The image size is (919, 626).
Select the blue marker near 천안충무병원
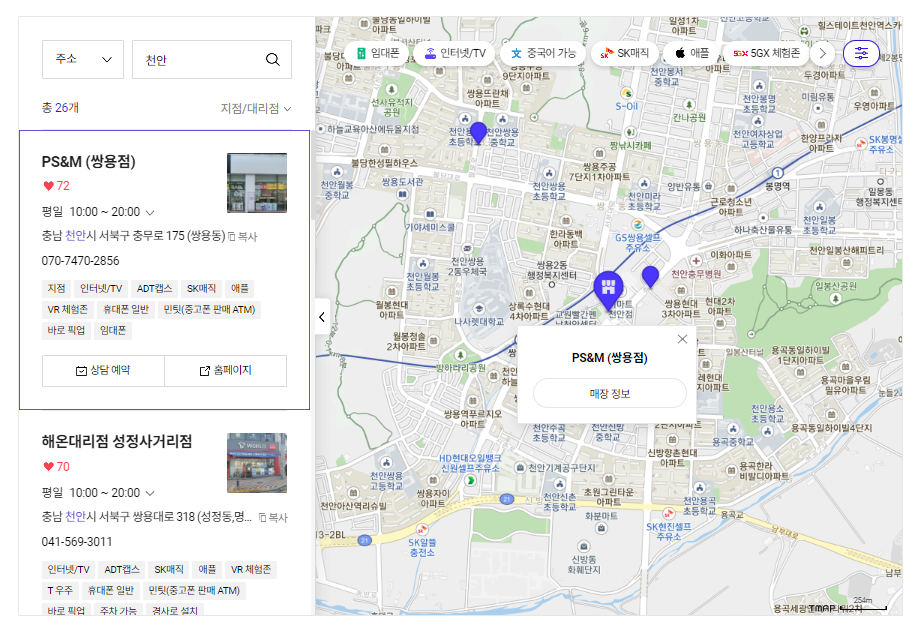[x=650, y=277]
